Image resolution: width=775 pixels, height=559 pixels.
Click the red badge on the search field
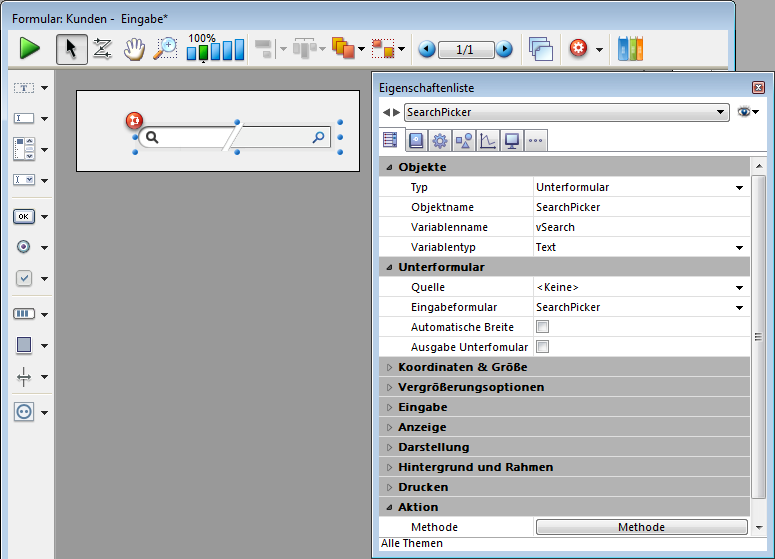pos(135,121)
